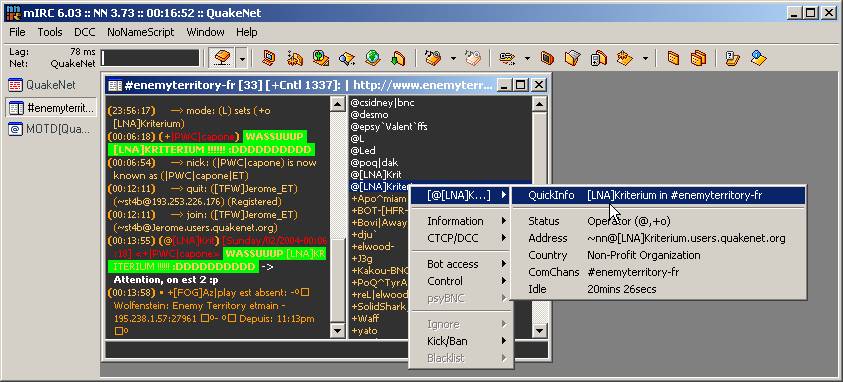
Task: Click the starburst folder toolbar icon
Action: [x=625, y=57]
